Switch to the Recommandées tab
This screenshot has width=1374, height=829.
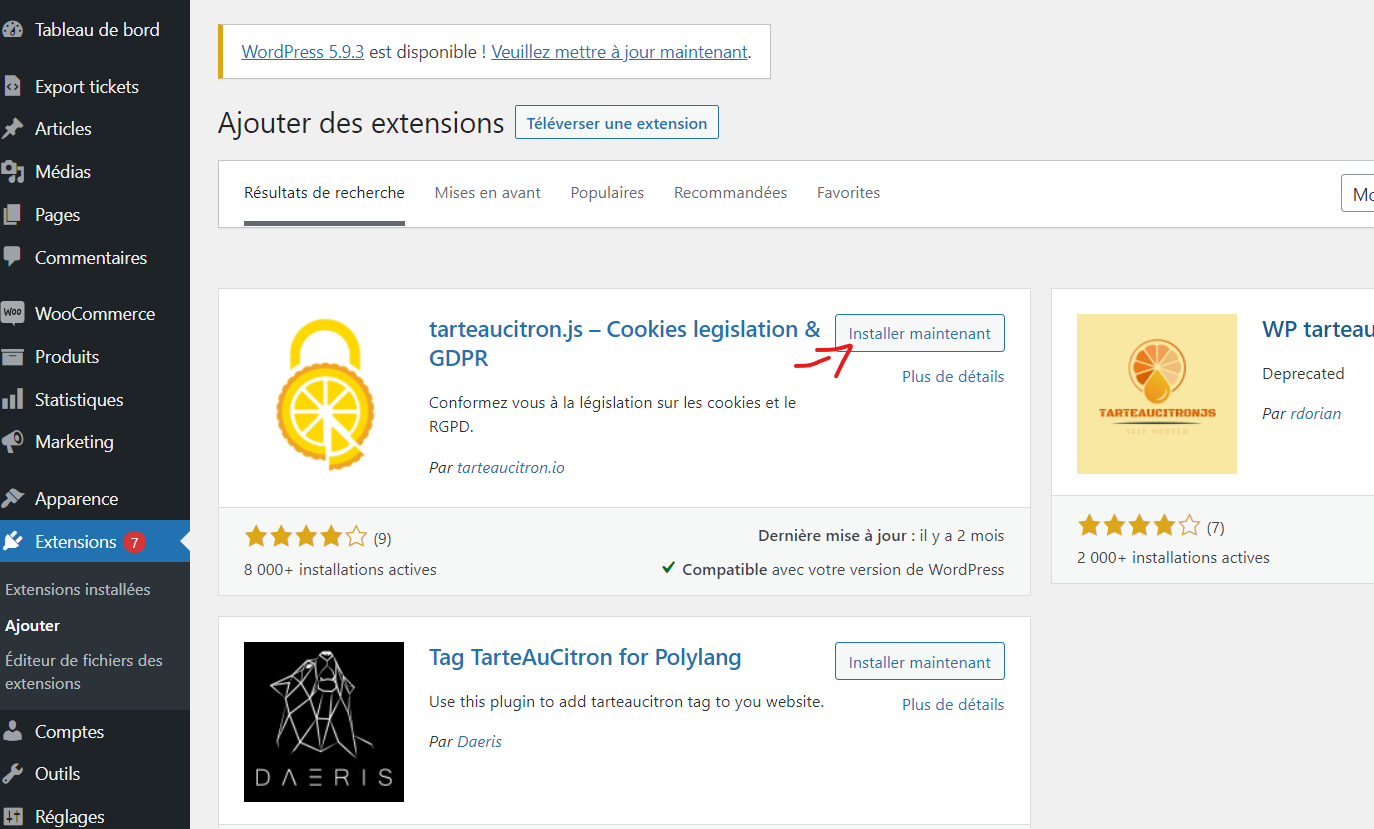tap(730, 193)
